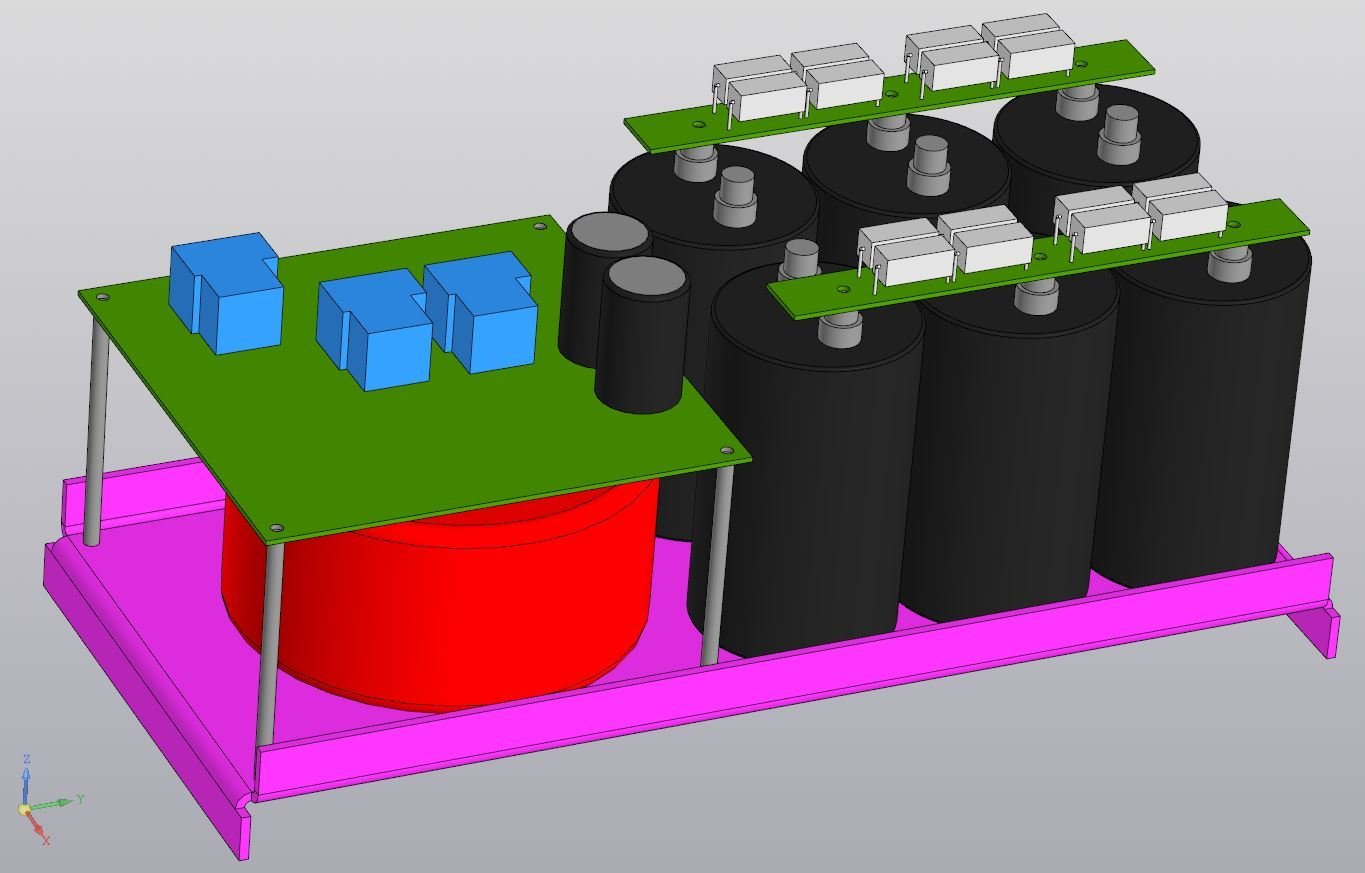
Task: Select the leftmost blue relay block
Action: [227, 292]
